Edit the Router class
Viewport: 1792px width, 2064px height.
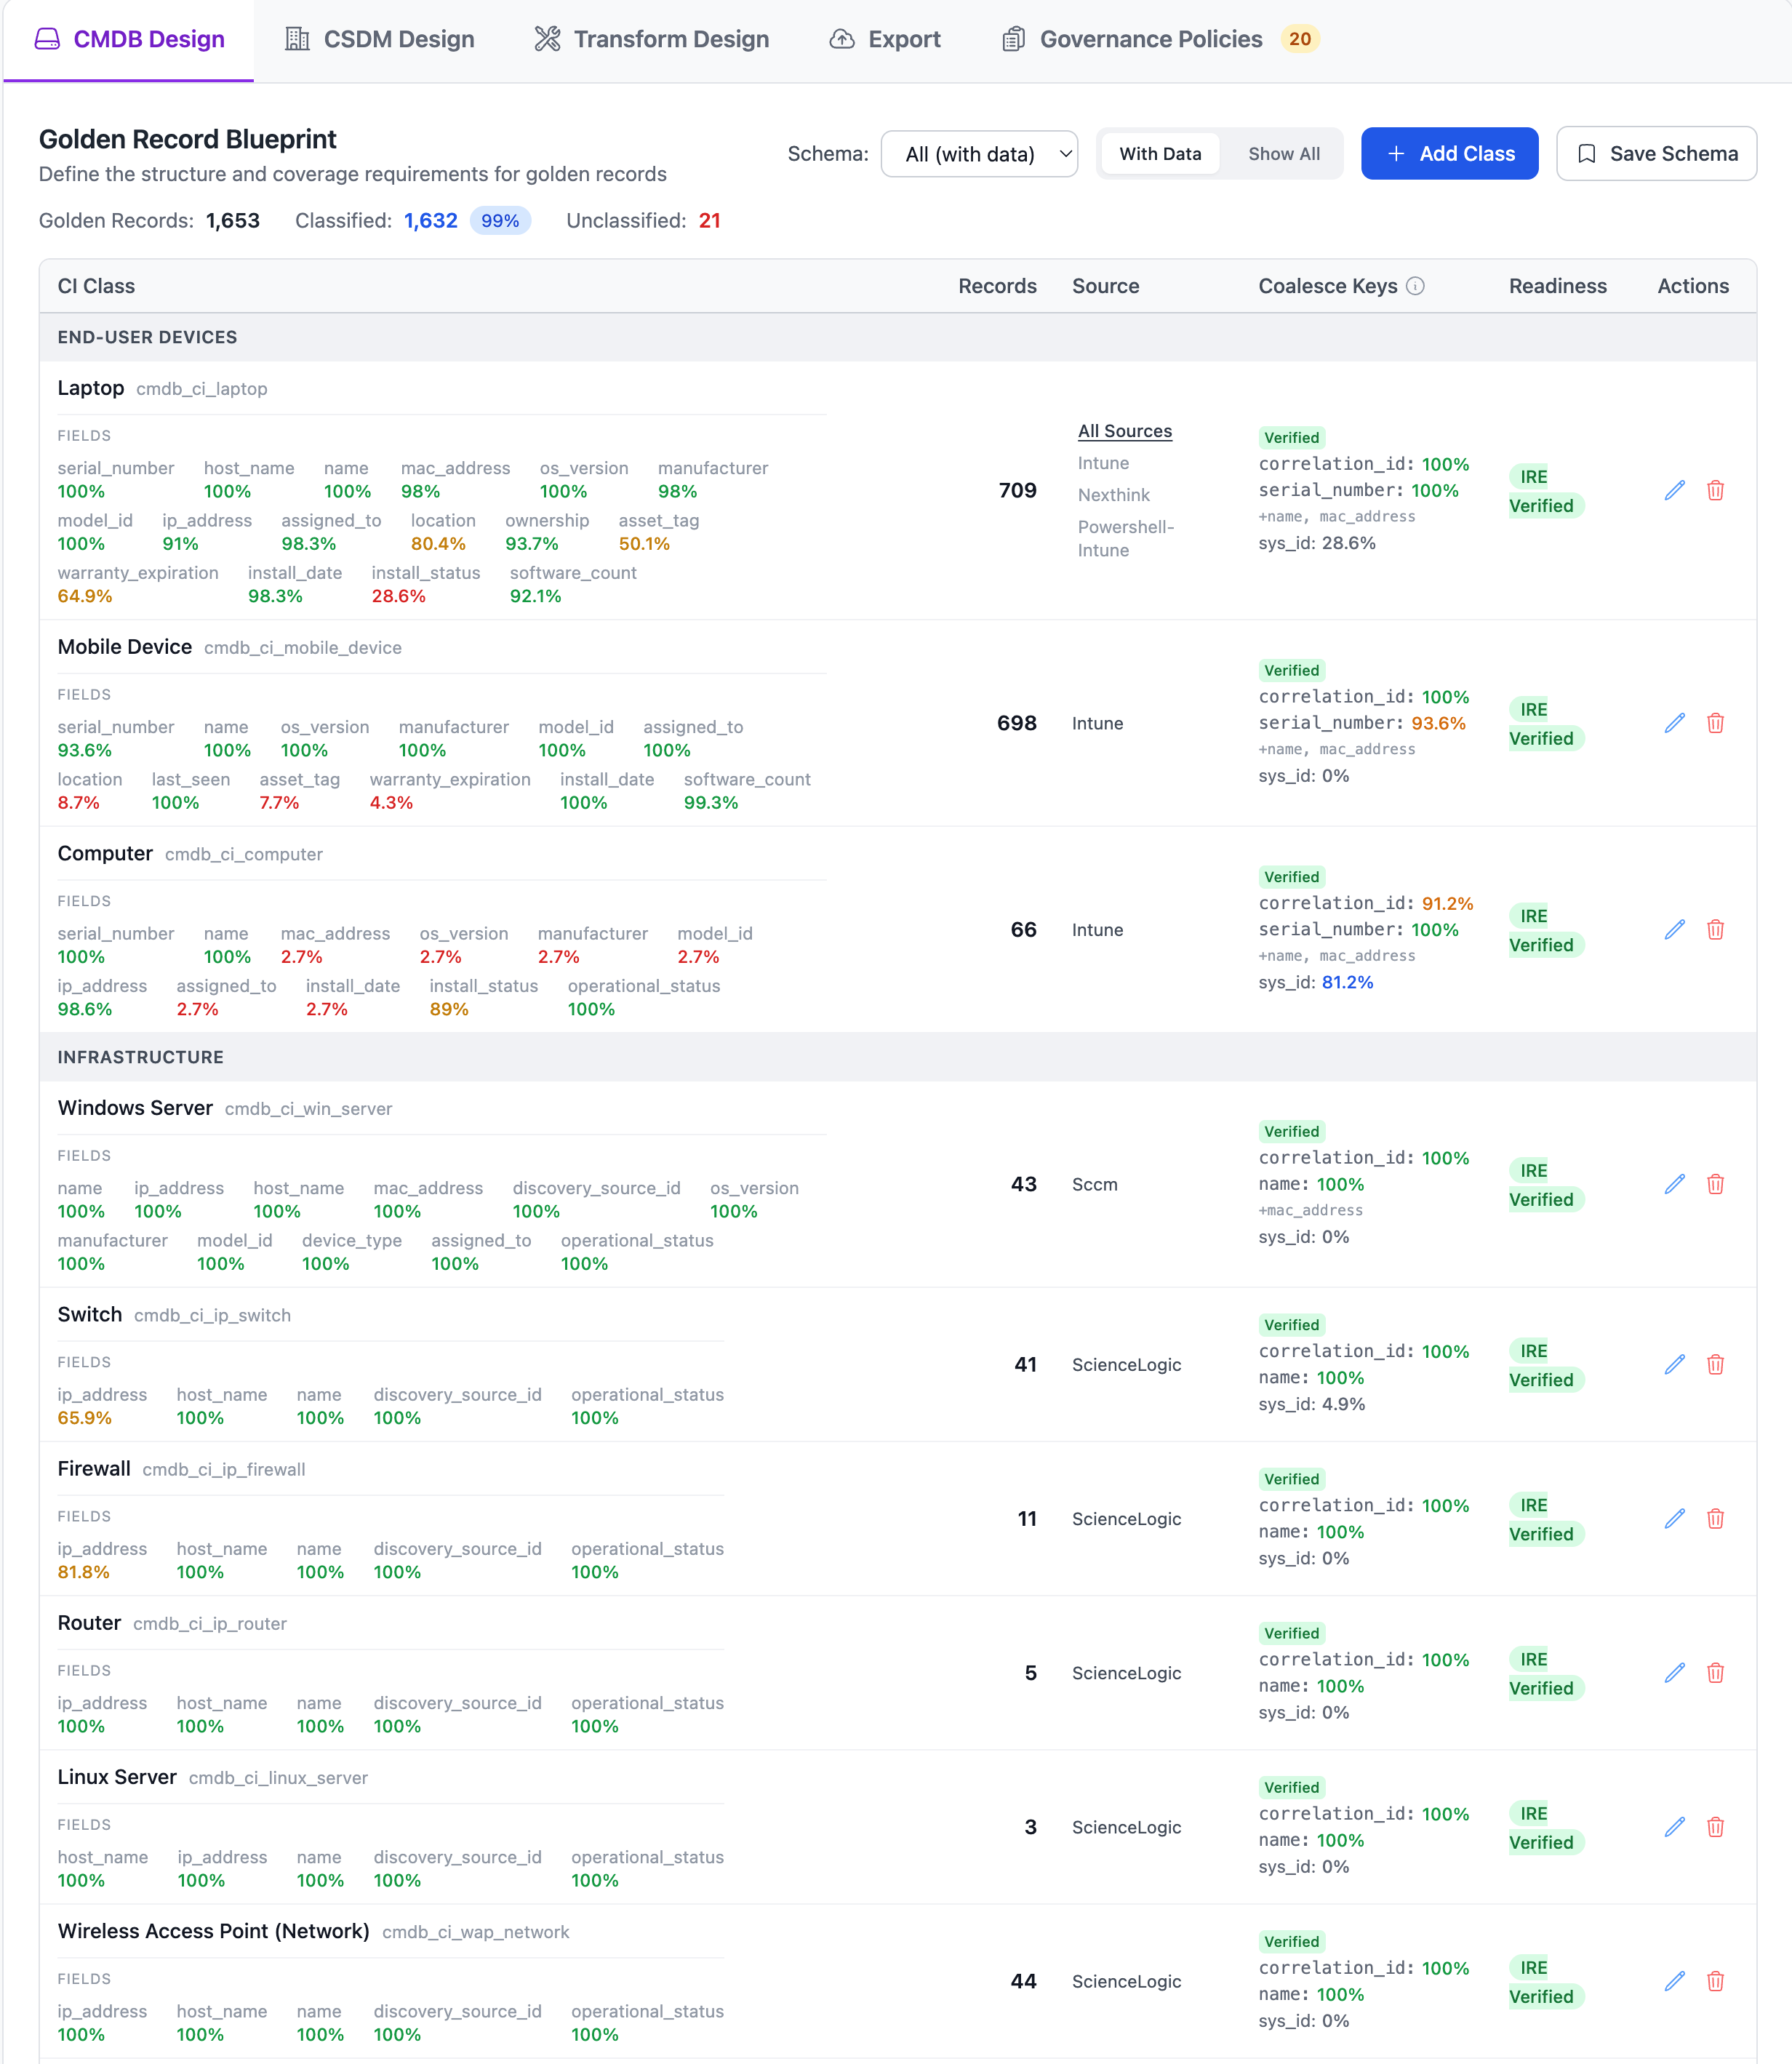(1675, 1672)
